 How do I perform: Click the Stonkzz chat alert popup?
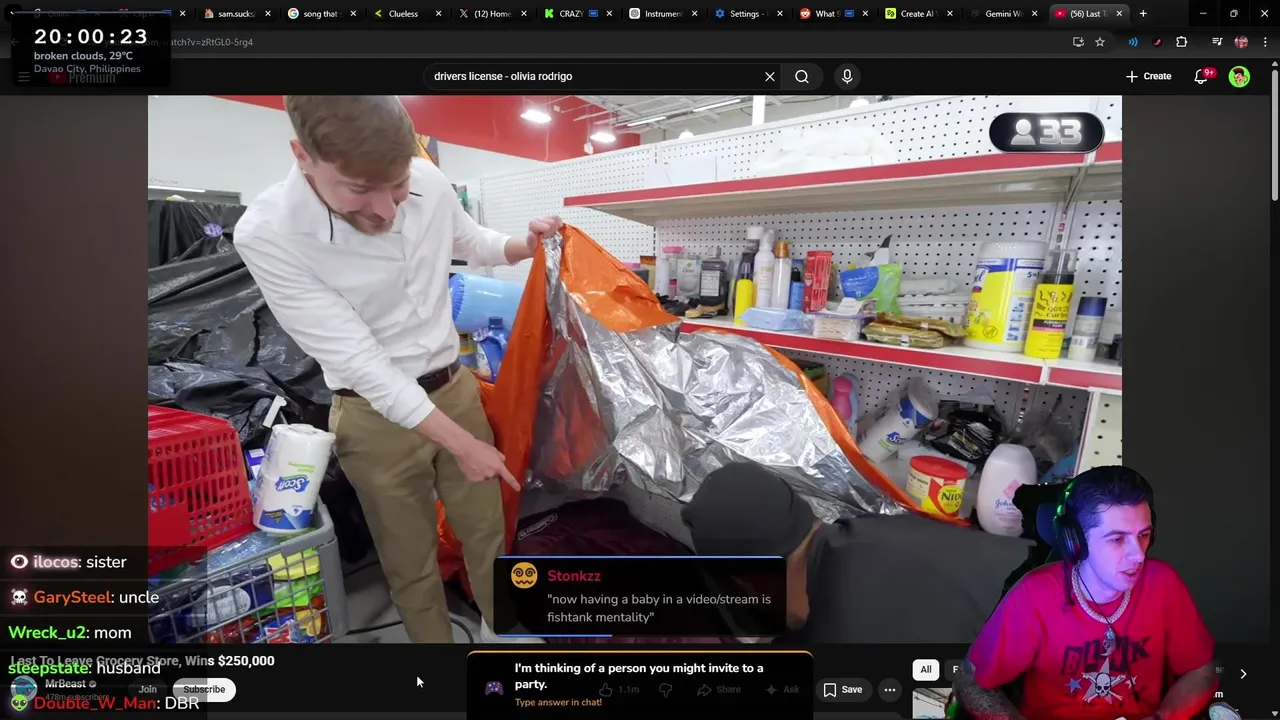click(x=639, y=596)
